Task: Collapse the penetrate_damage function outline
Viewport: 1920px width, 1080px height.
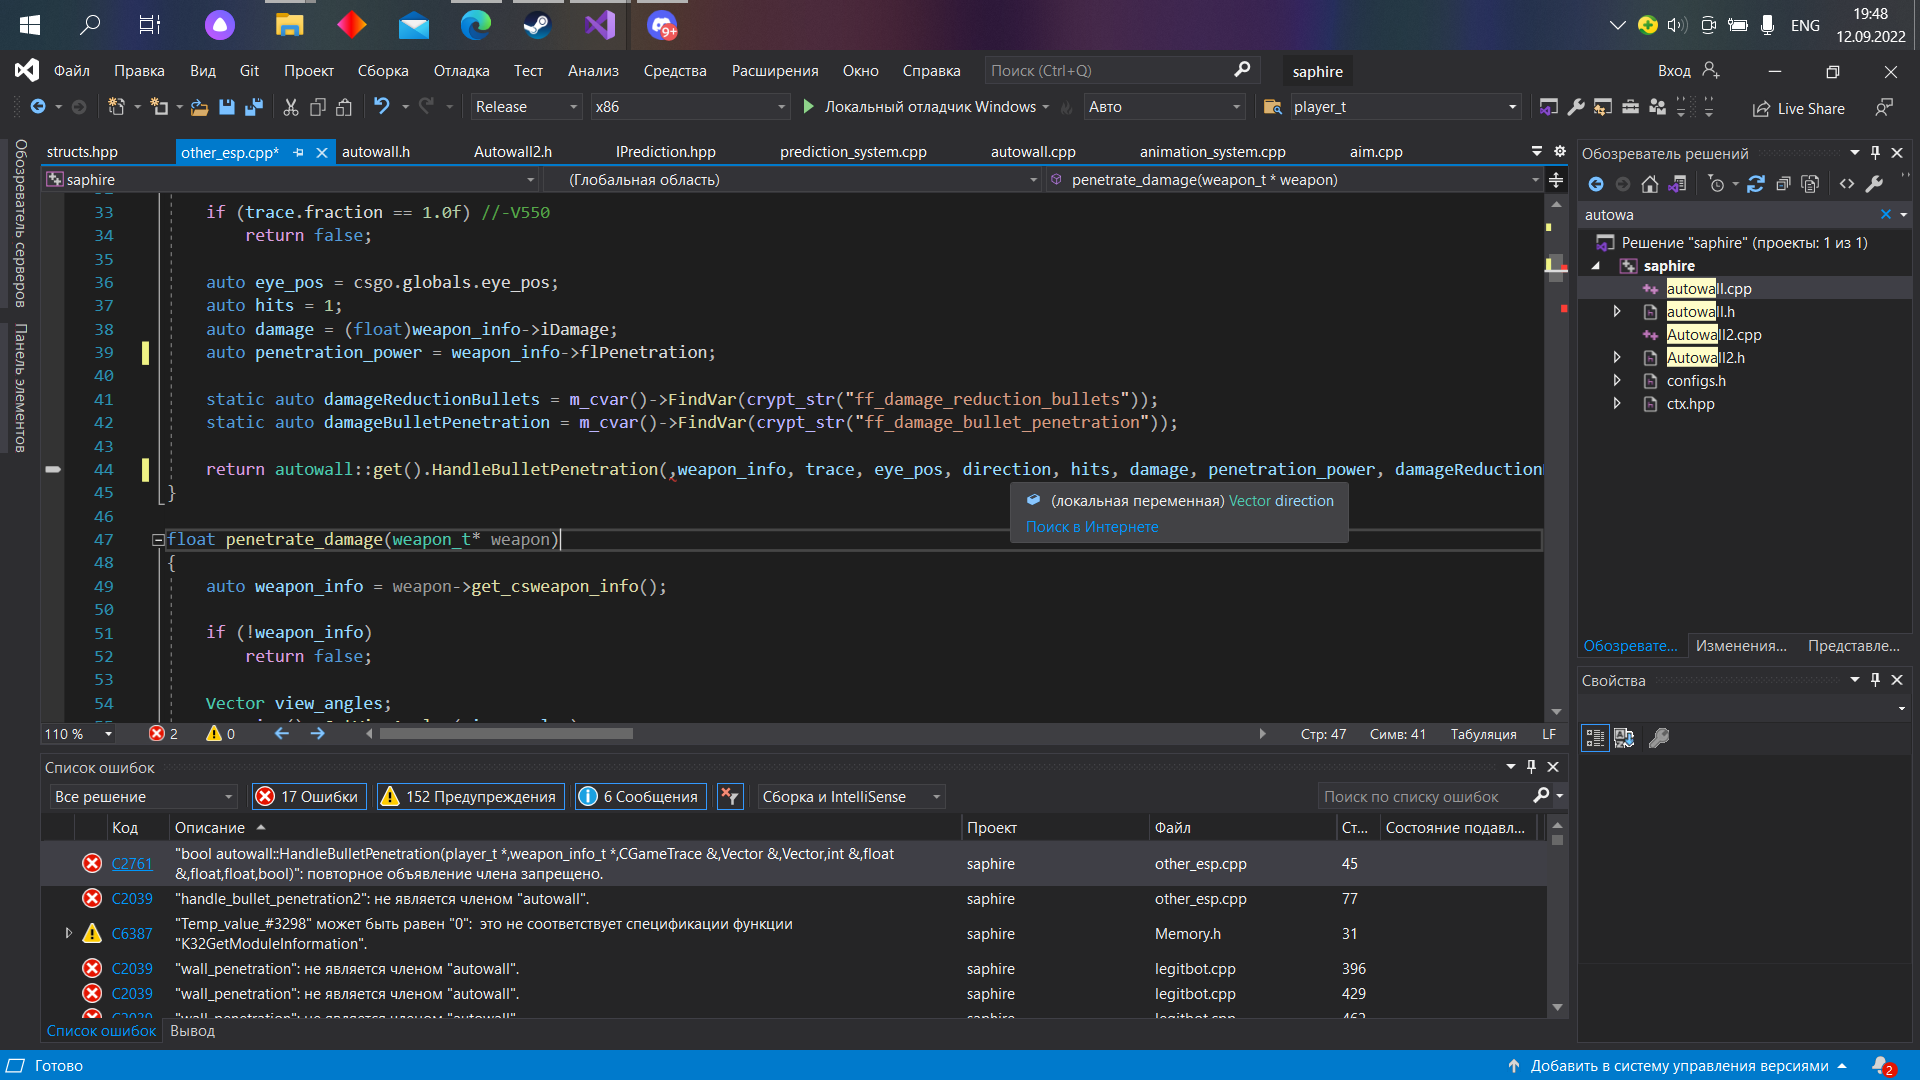Action: coord(157,540)
